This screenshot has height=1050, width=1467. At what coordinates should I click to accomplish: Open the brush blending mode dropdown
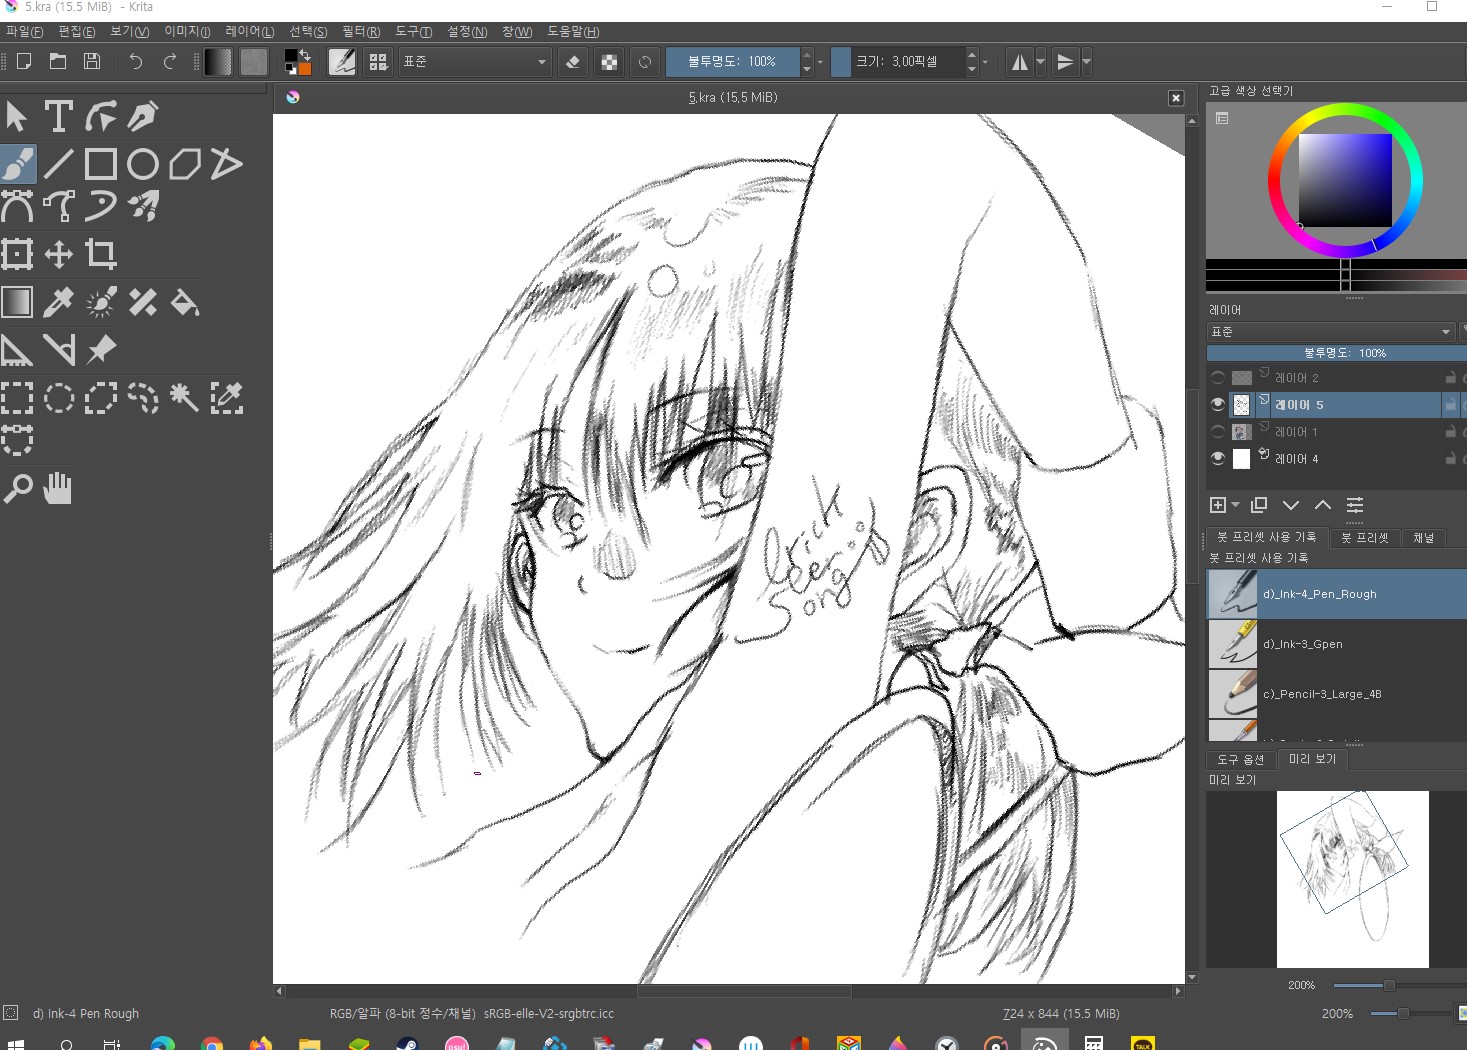[474, 62]
